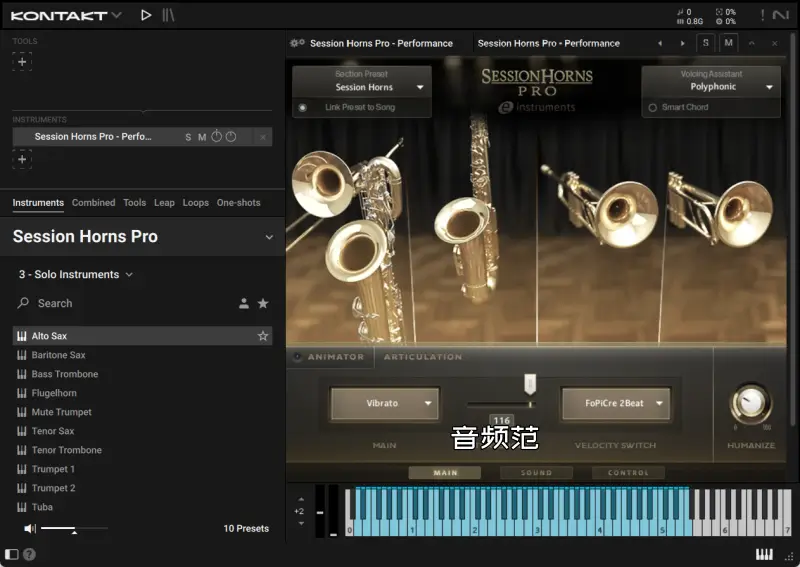Image resolution: width=800 pixels, height=567 pixels.
Task: Go to next preset arrow in instrument header
Action: (x=682, y=43)
